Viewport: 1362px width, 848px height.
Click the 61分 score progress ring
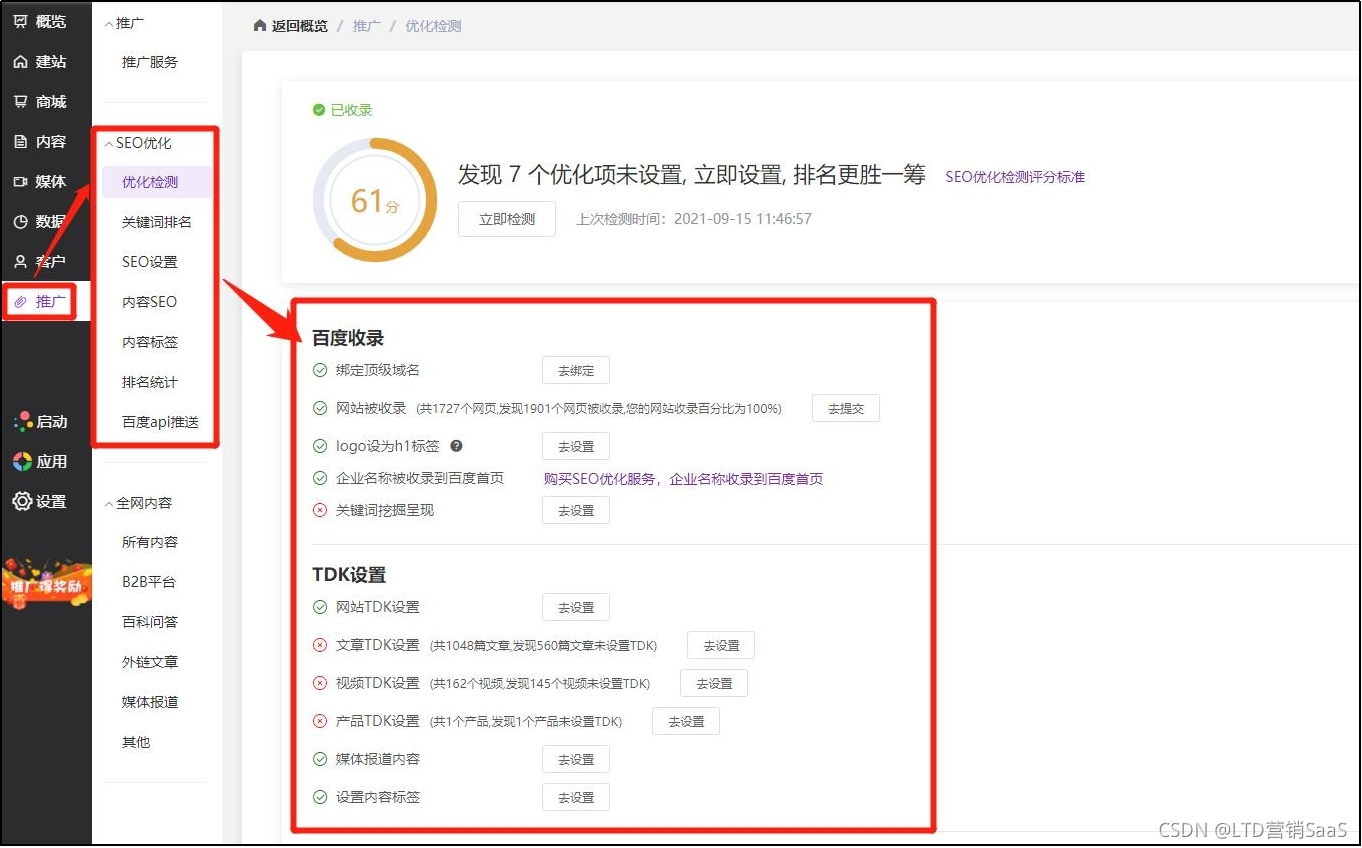pyautogui.click(x=373, y=199)
